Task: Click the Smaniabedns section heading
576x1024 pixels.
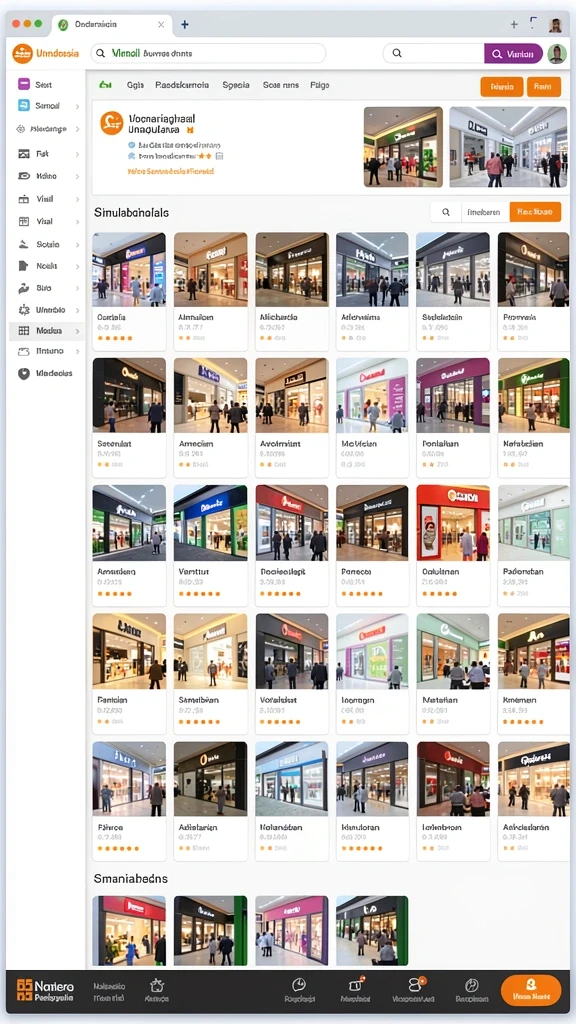Action: coord(131,879)
